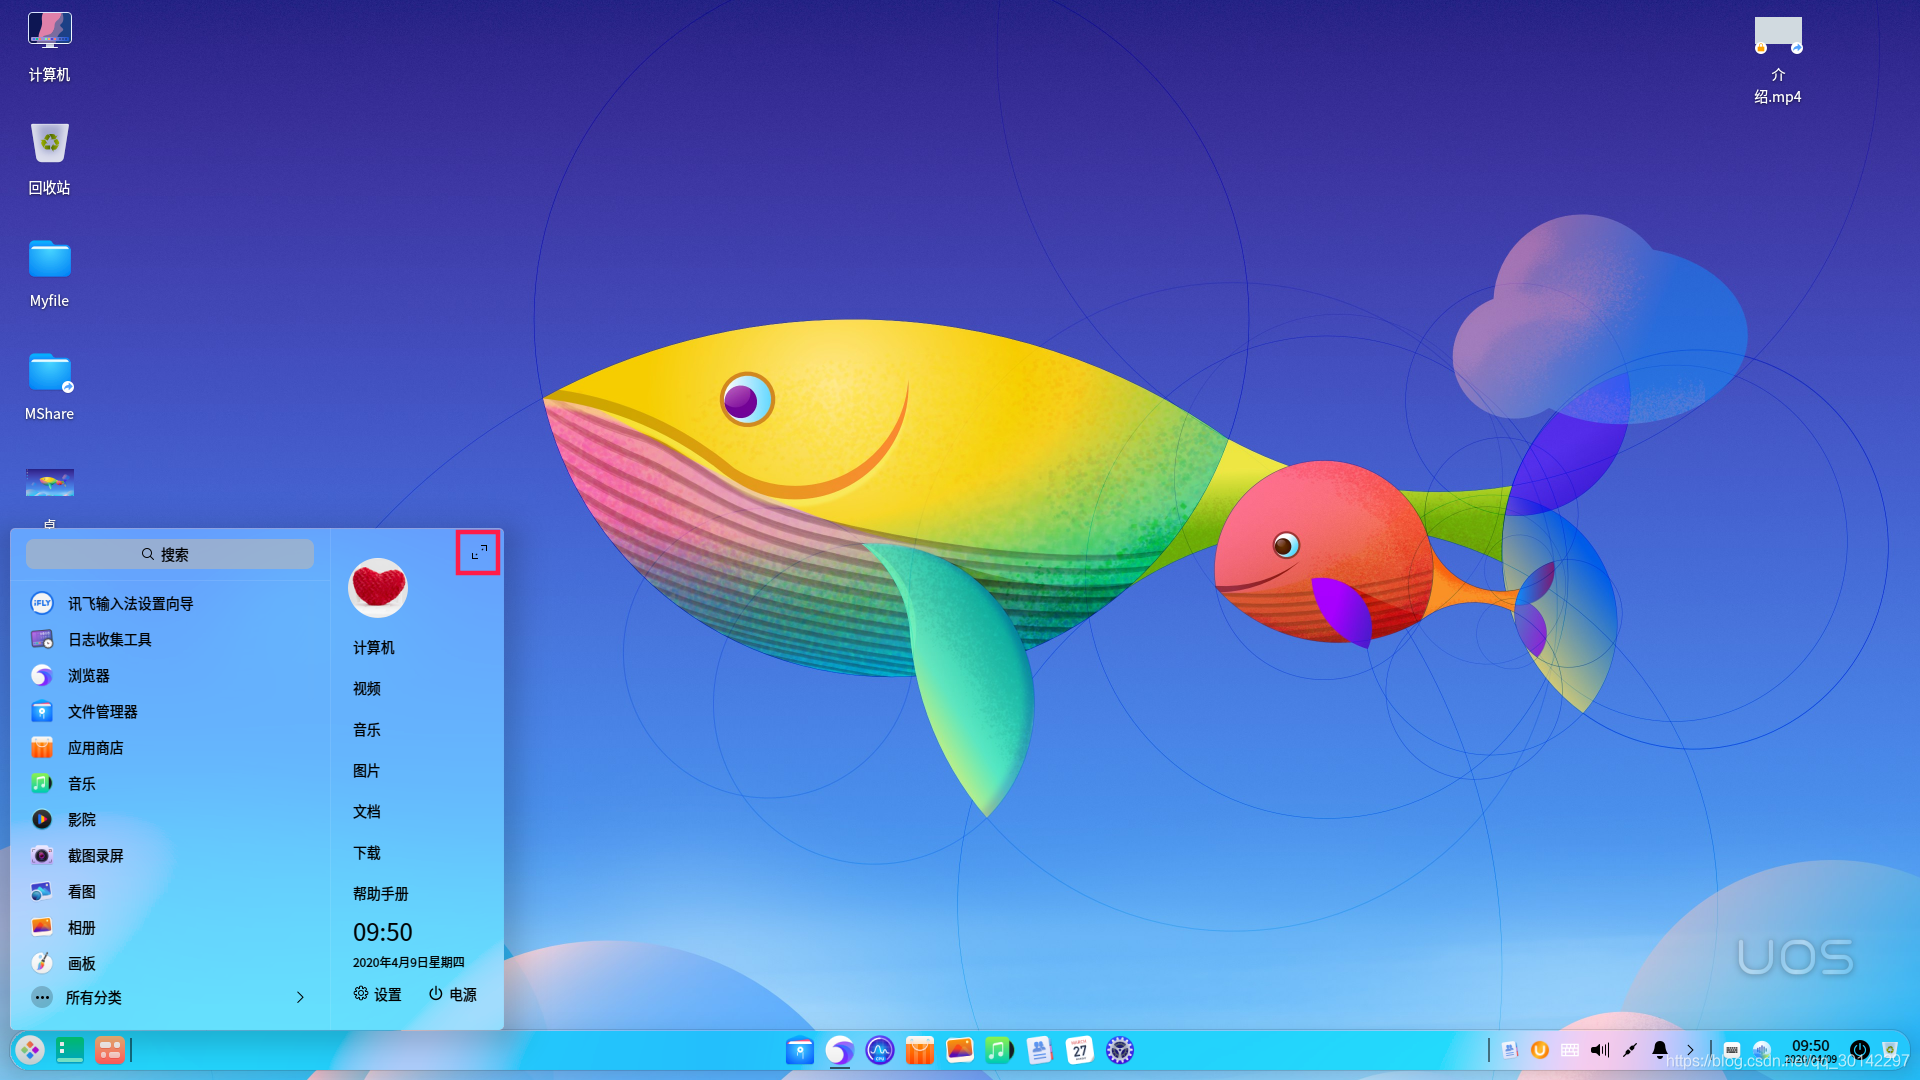Image resolution: width=1920 pixels, height=1080 pixels.
Task: Open 日志收集工具 in launcher list
Action: tap(168, 639)
